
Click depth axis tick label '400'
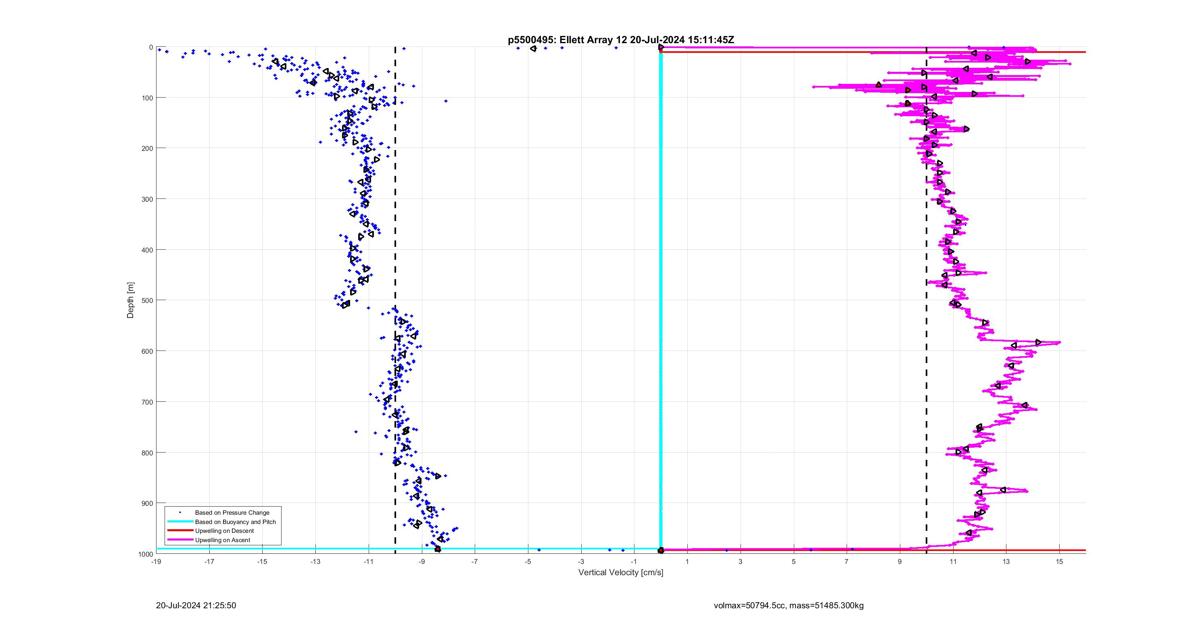[146, 249]
